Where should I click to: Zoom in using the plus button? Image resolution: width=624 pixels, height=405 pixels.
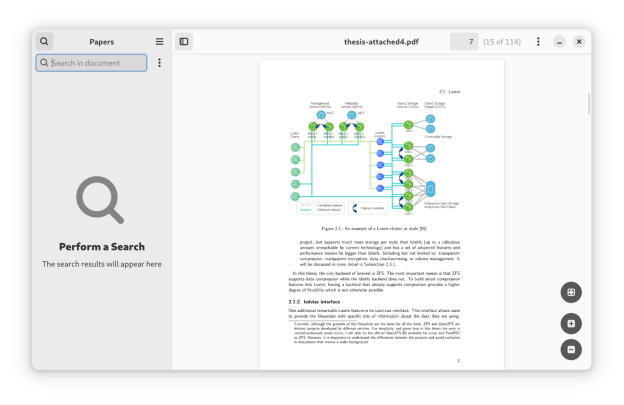571,324
